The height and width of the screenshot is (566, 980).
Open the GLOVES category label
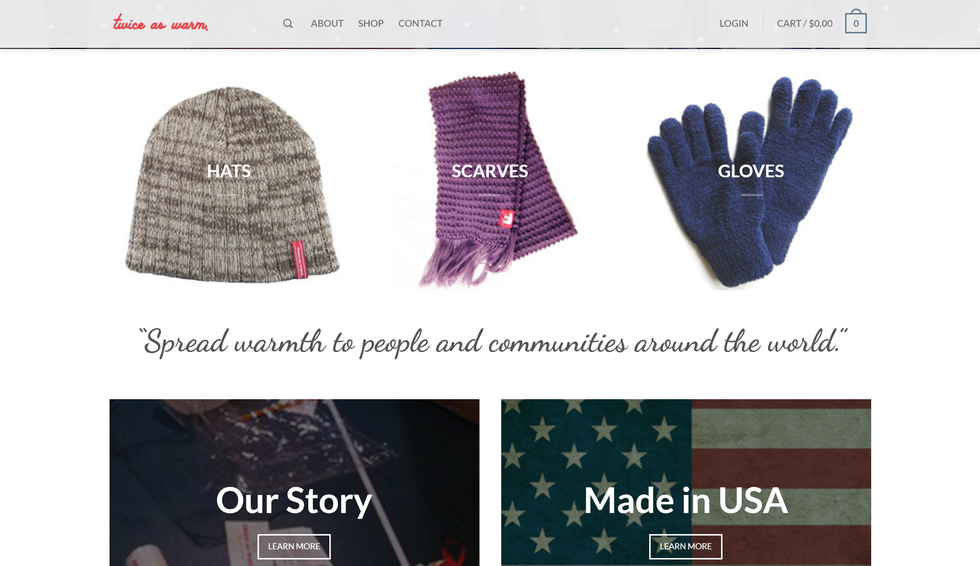click(x=751, y=171)
